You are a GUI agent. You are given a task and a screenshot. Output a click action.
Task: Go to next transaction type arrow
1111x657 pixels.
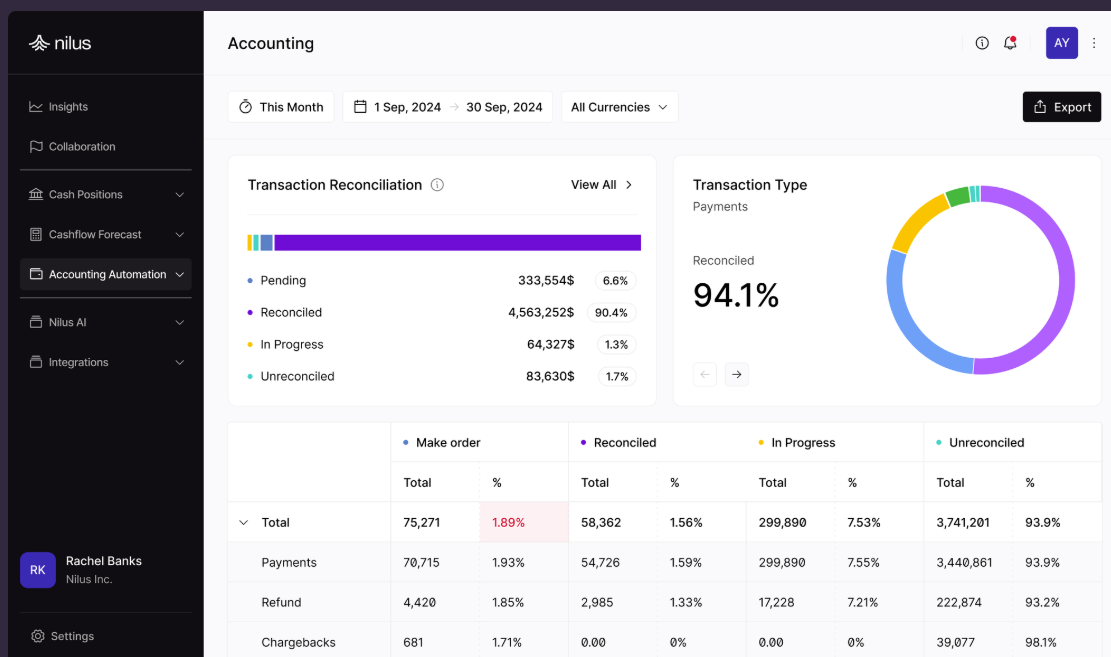[x=737, y=374]
